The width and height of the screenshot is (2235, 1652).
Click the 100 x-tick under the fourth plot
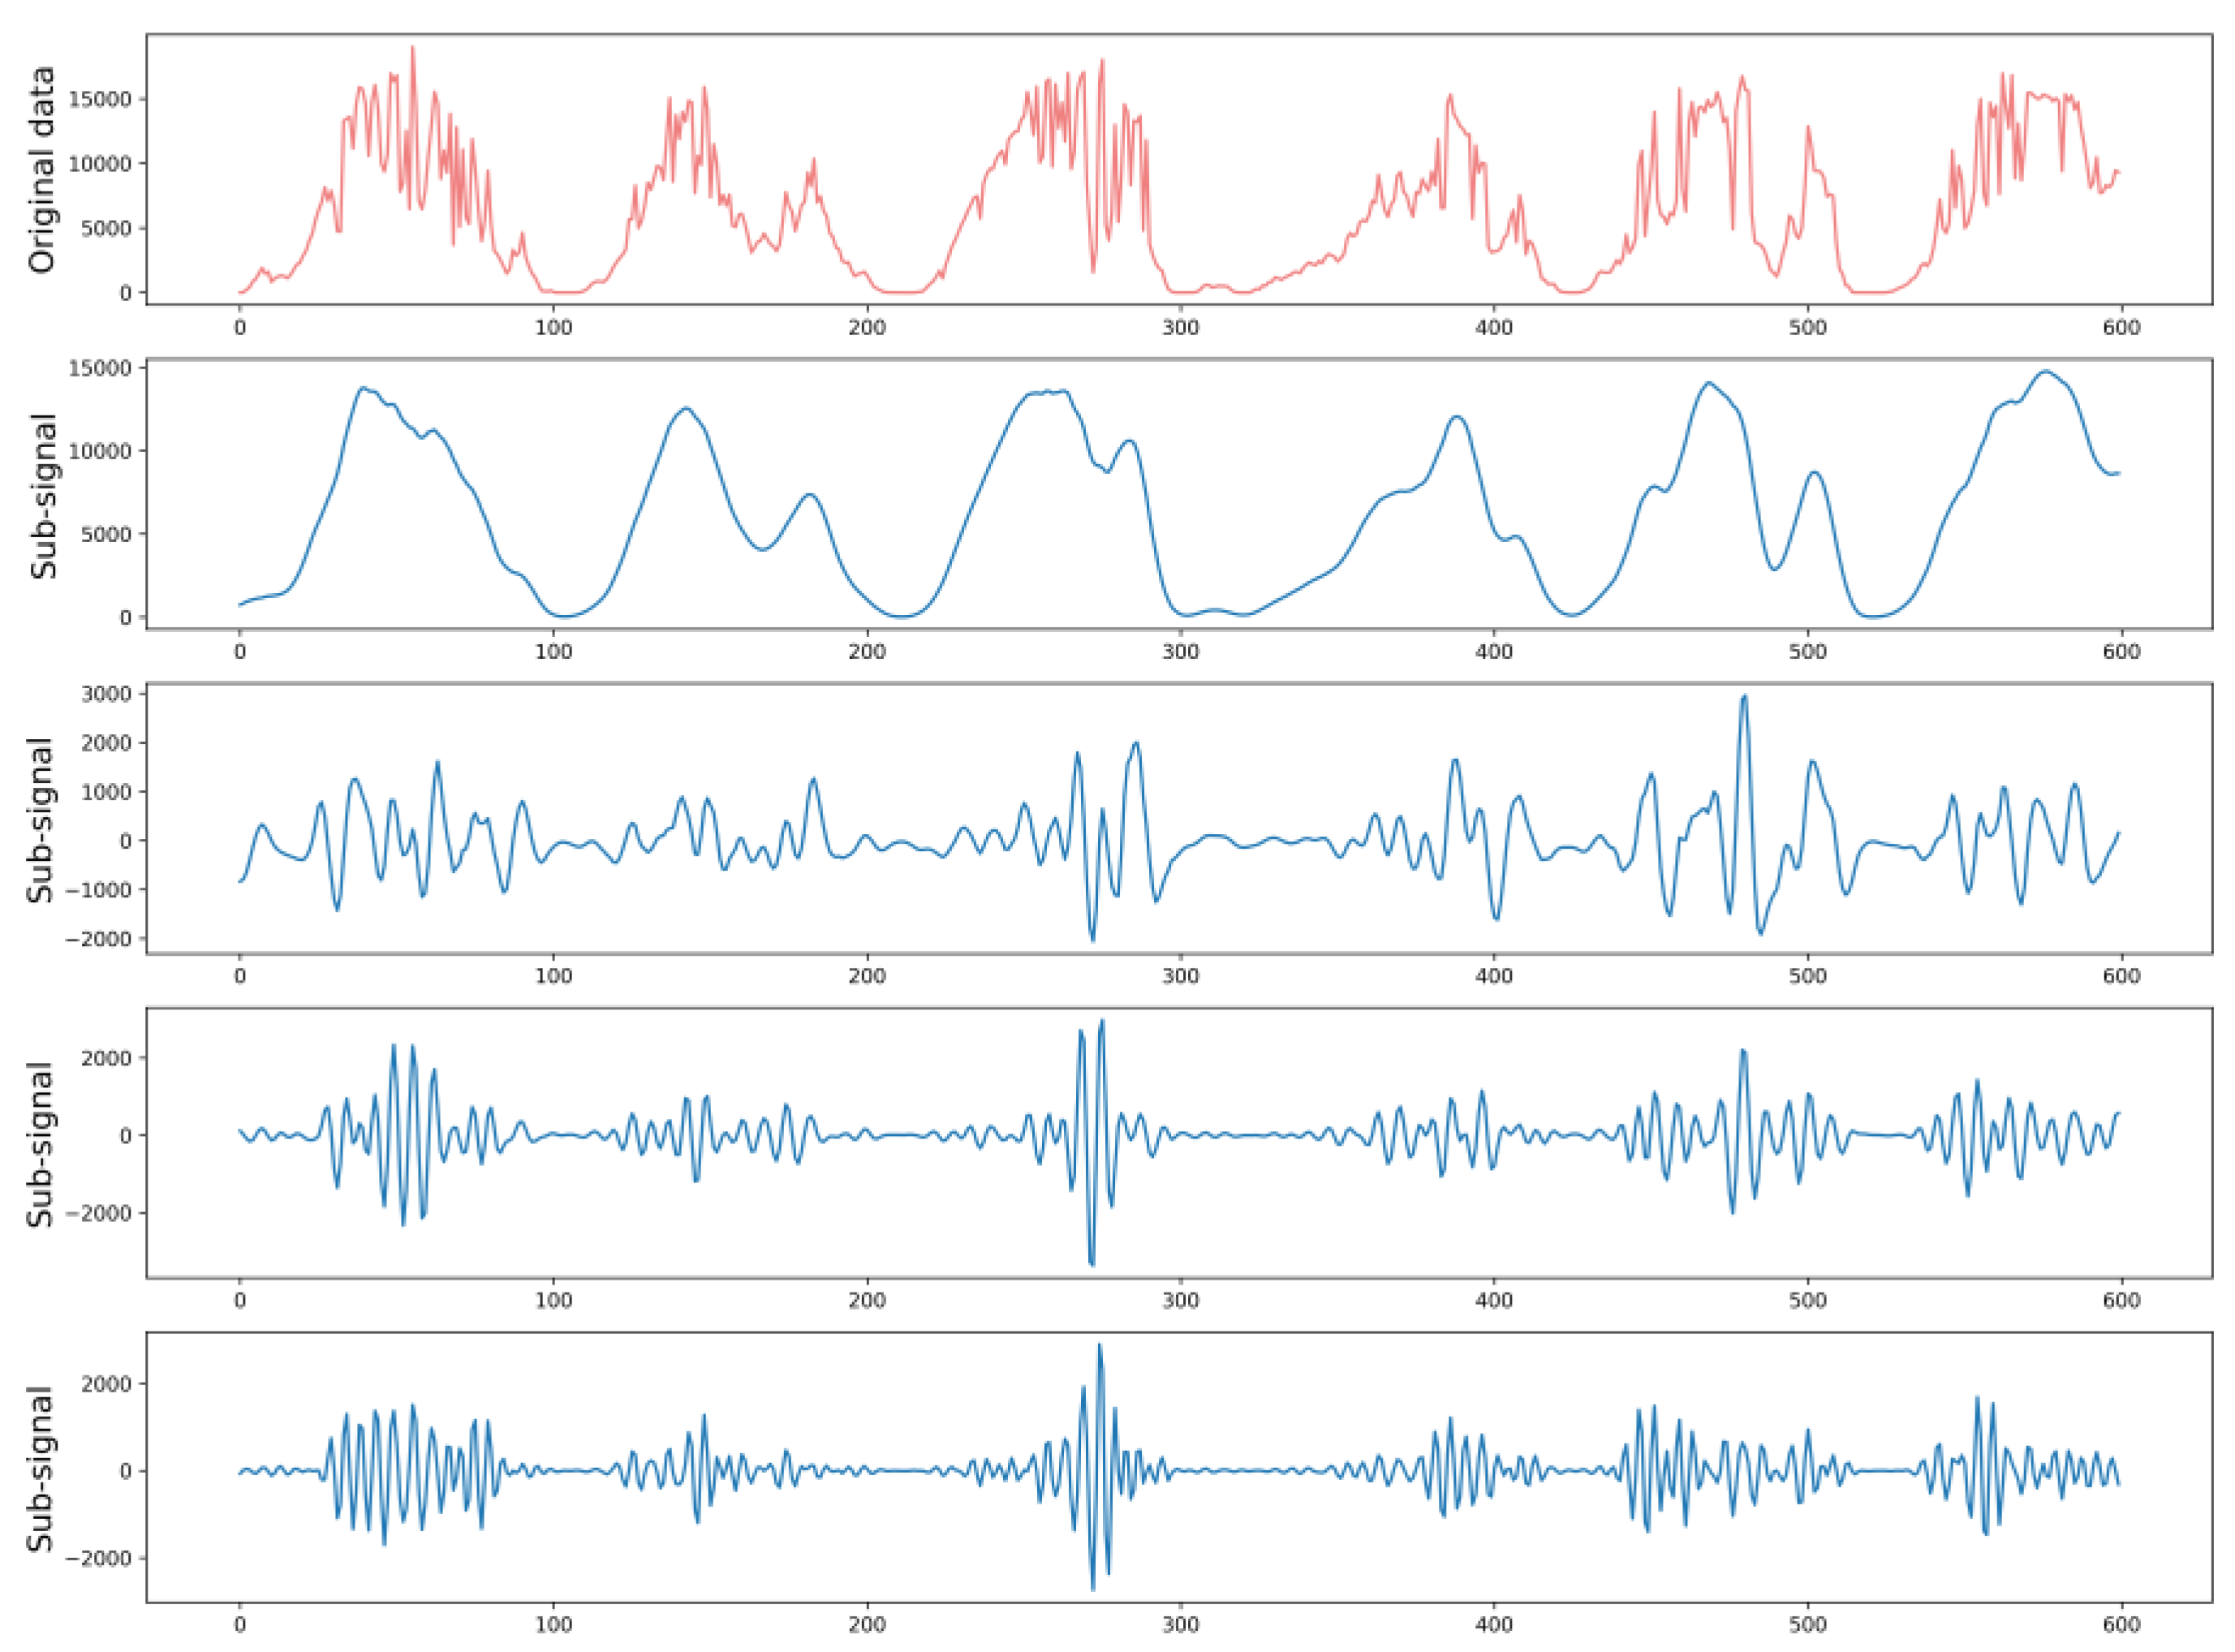click(553, 1300)
